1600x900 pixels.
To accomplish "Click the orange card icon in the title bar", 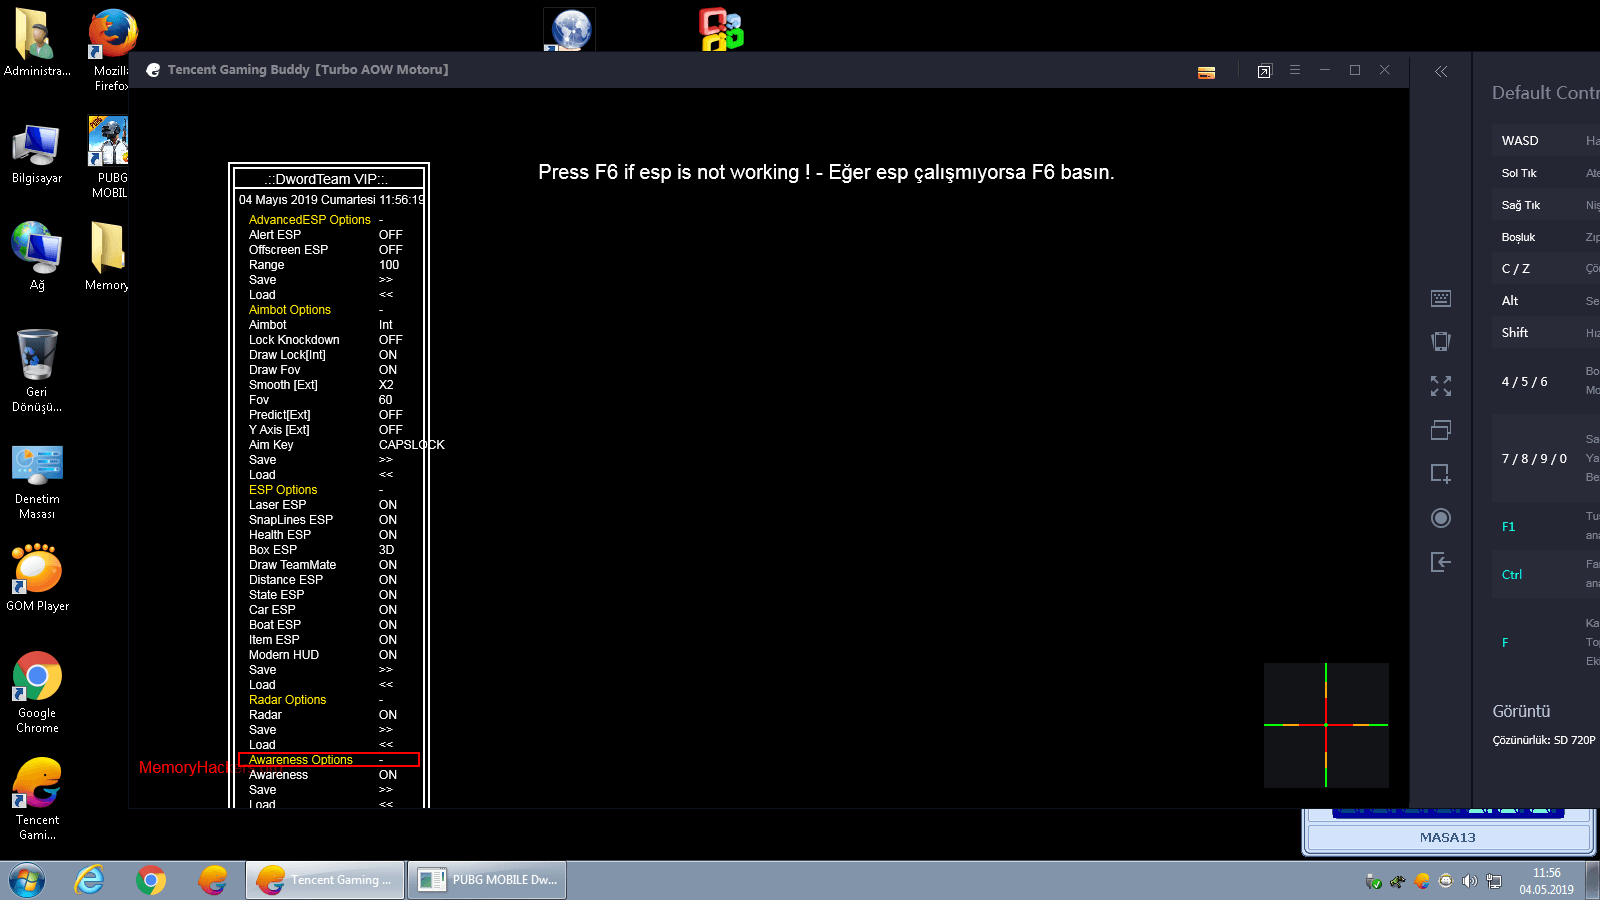I will [1207, 72].
